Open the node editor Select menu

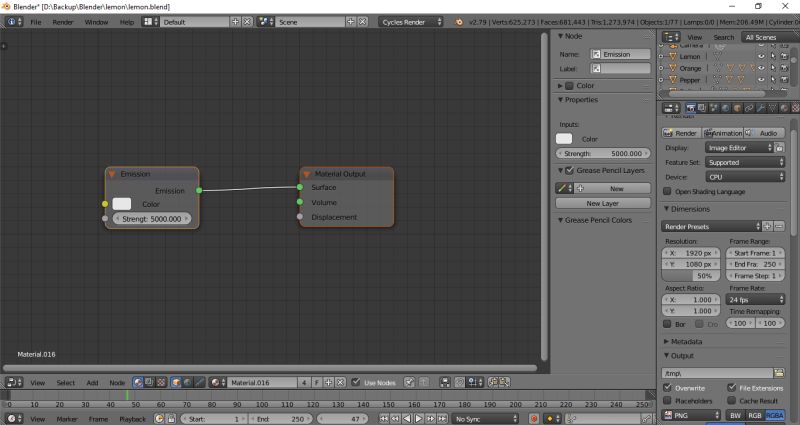tap(65, 382)
